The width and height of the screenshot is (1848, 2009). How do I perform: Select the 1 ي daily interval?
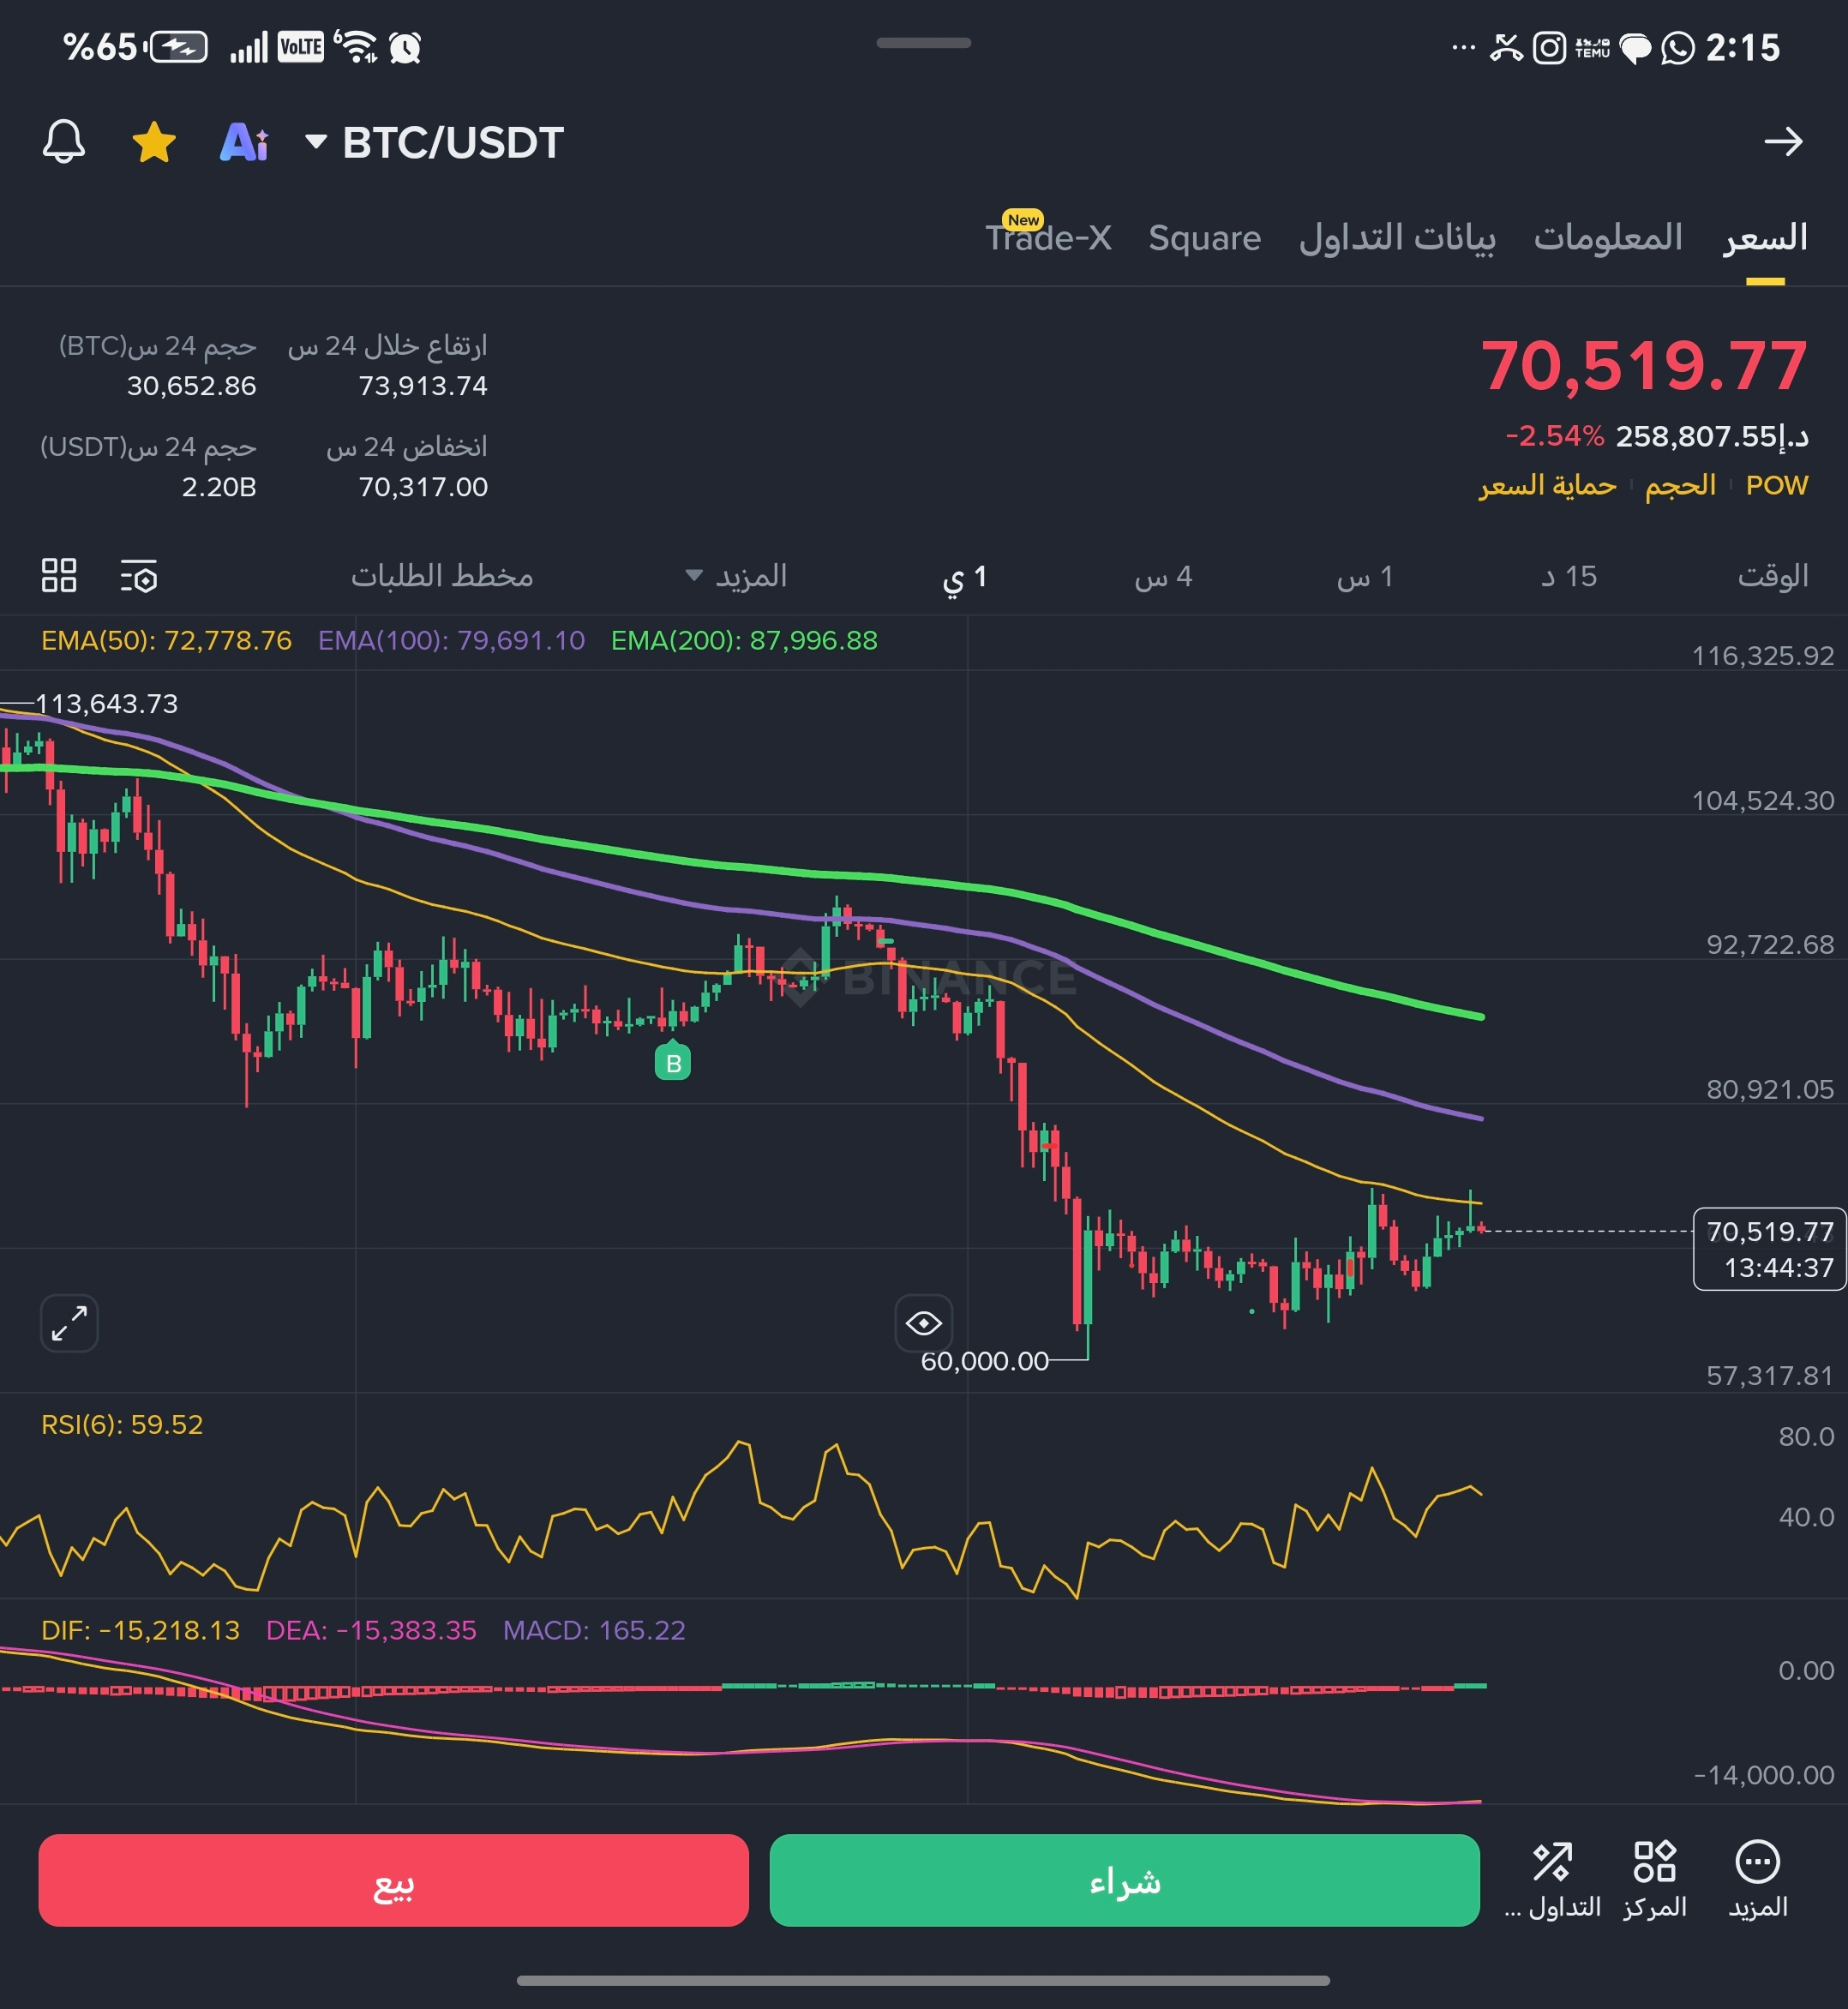pos(965,577)
